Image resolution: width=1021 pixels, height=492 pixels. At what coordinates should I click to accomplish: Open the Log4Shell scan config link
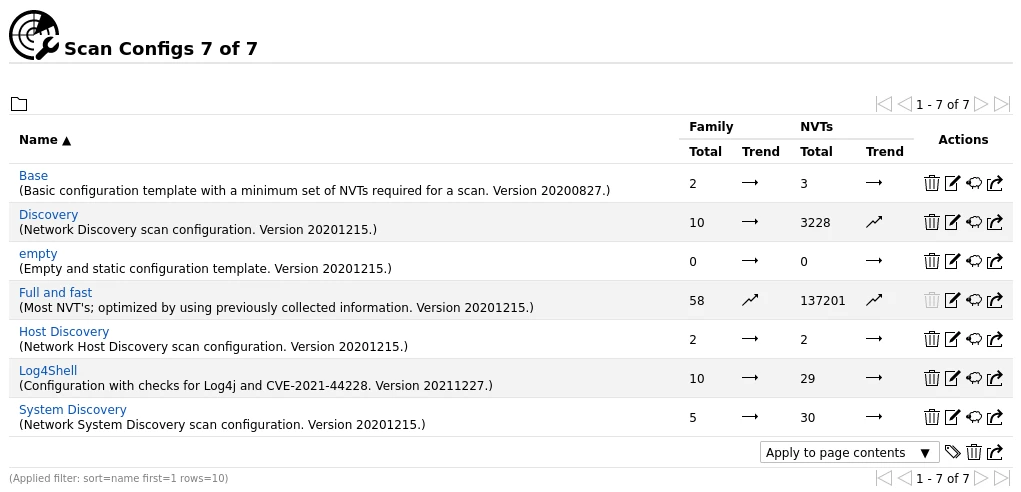48,371
